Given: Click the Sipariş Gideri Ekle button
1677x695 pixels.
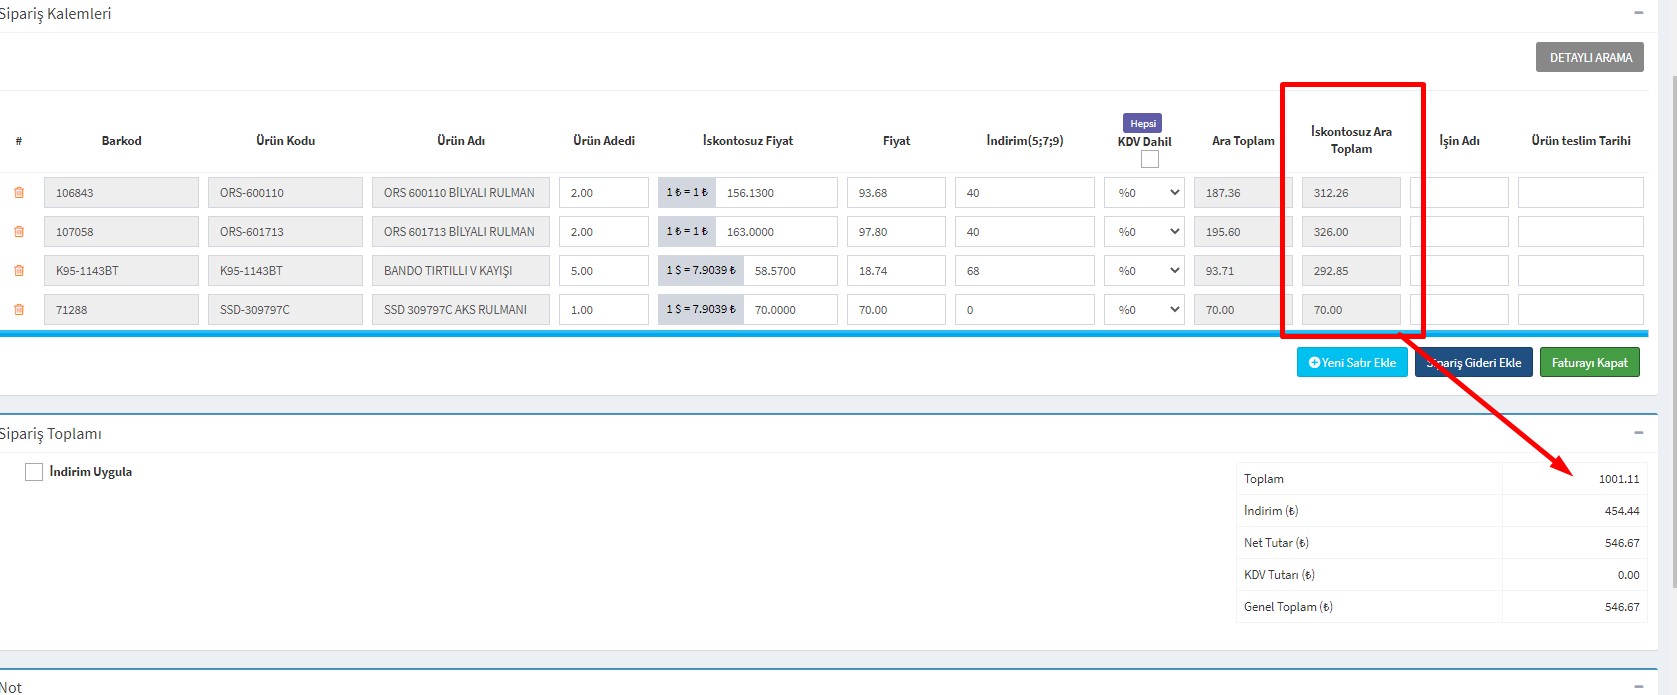Looking at the screenshot, I should 1473,363.
